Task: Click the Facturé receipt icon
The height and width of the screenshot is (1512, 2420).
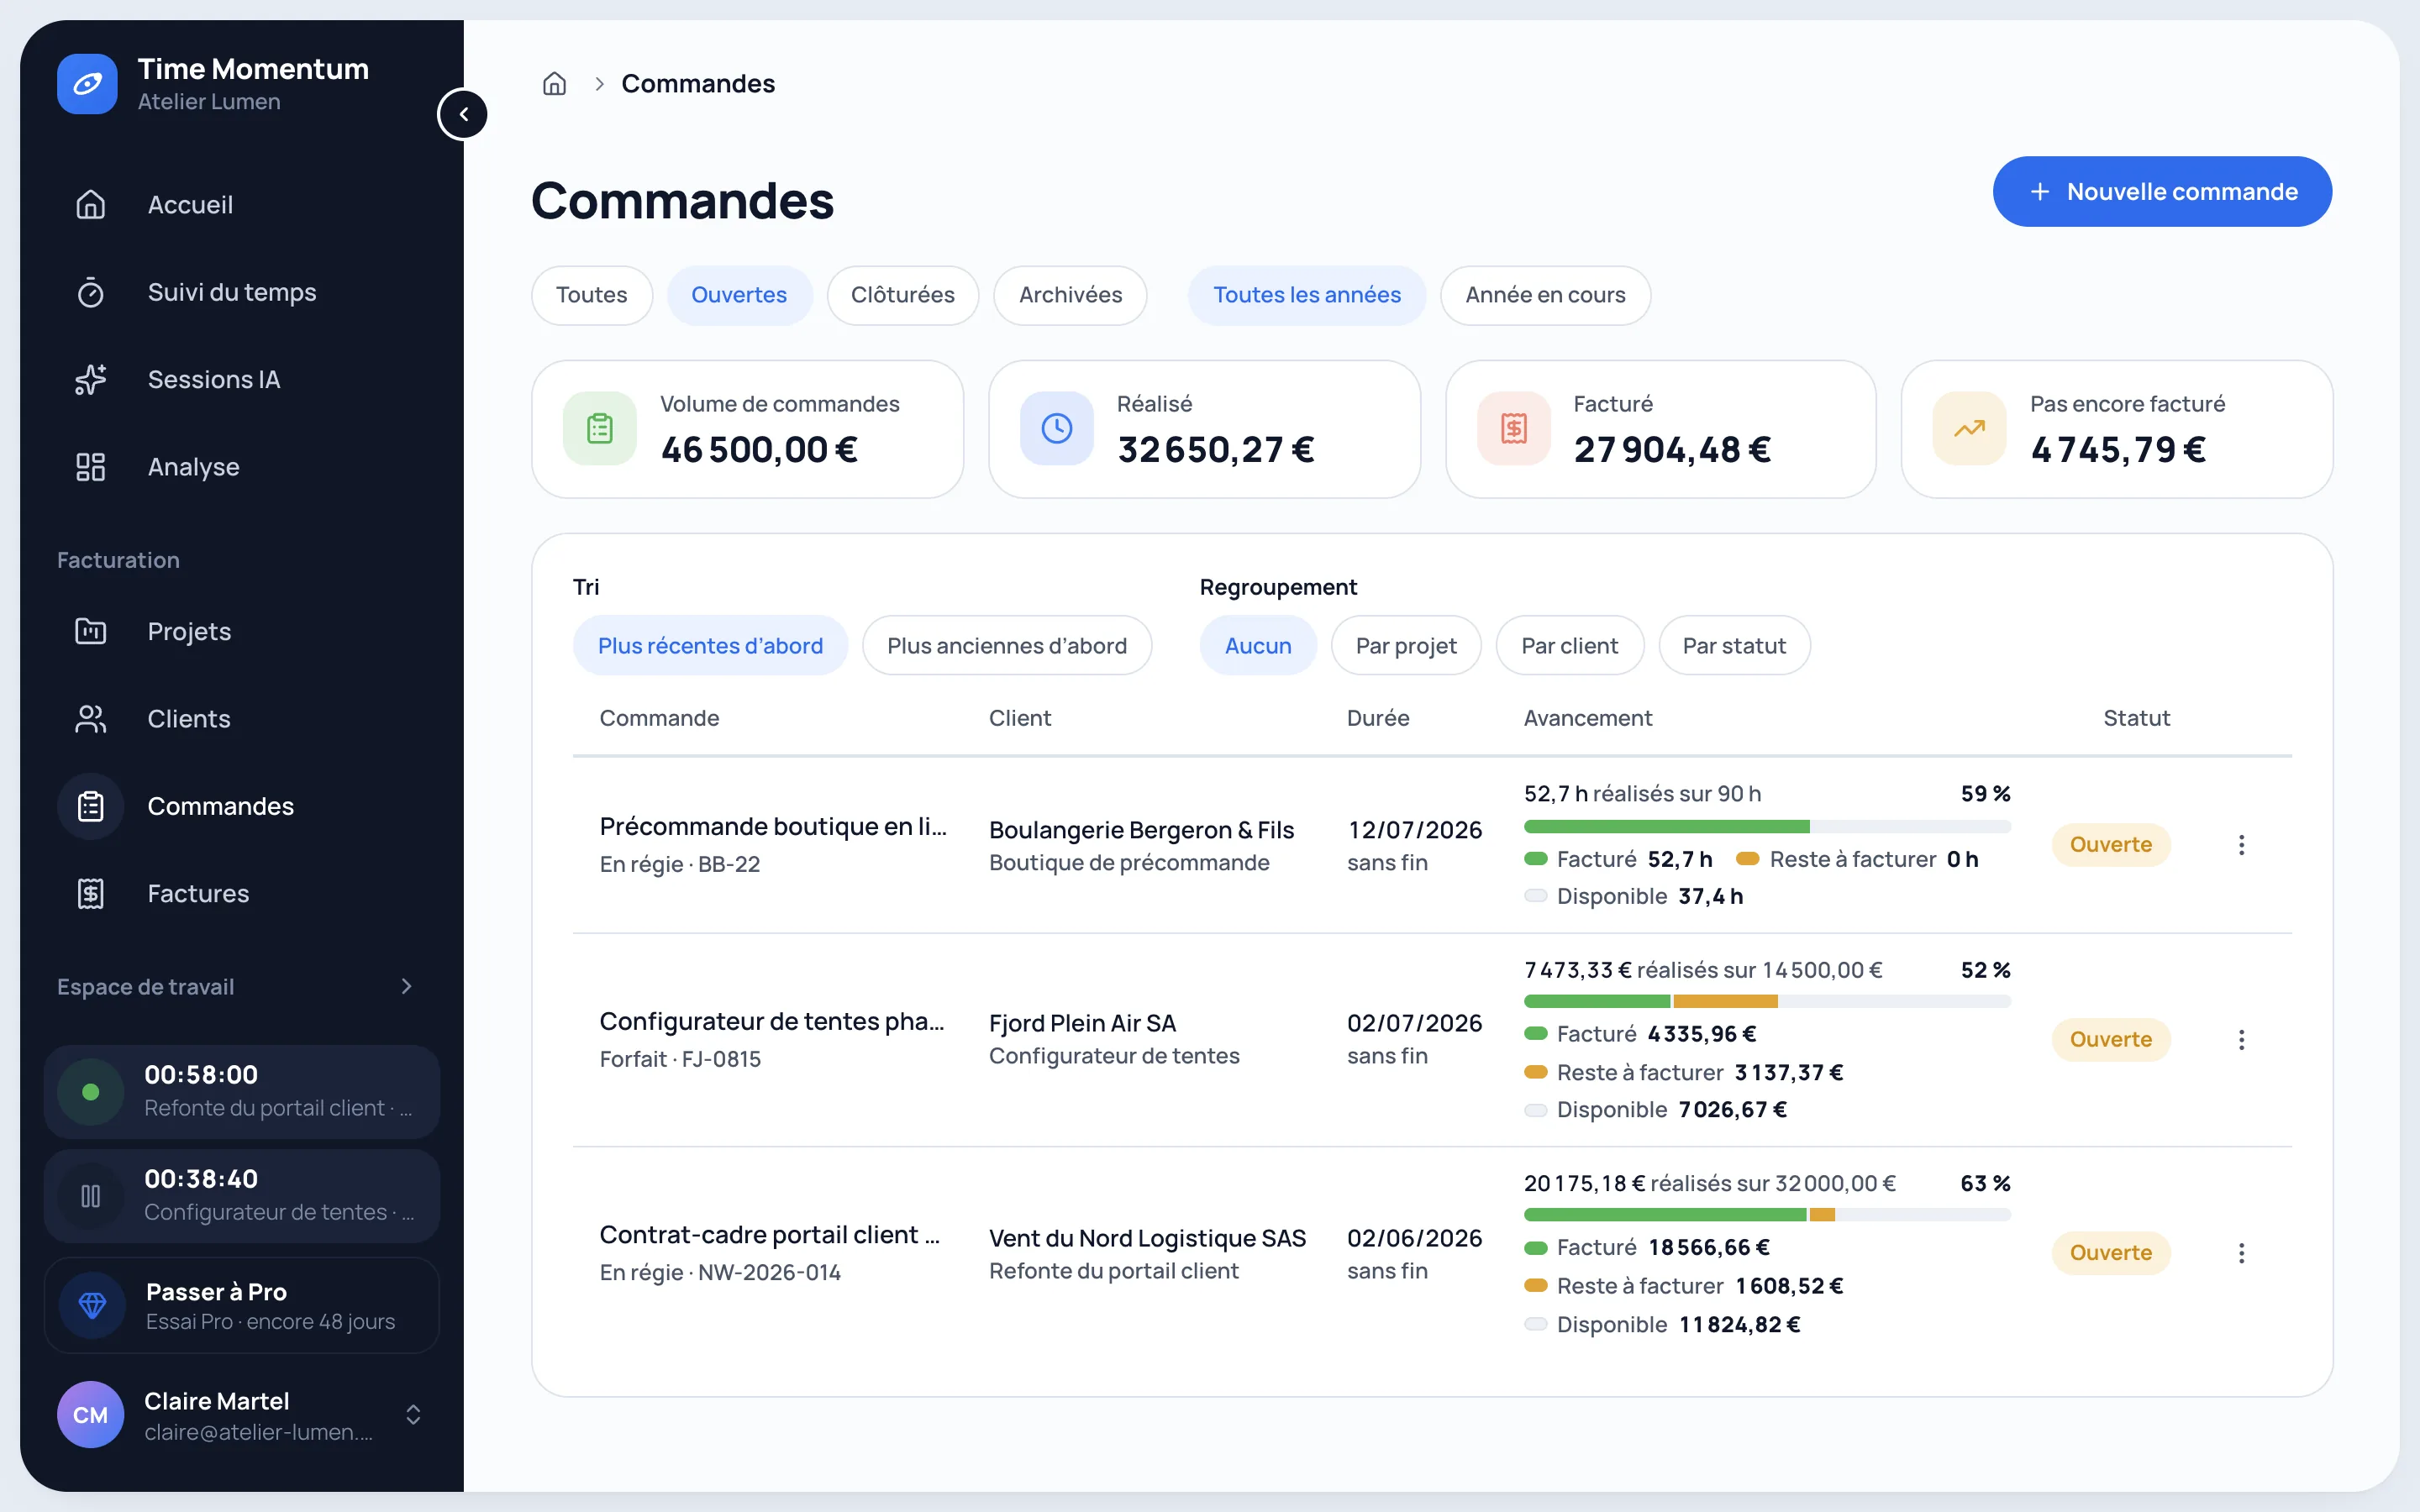Action: click(x=1514, y=429)
